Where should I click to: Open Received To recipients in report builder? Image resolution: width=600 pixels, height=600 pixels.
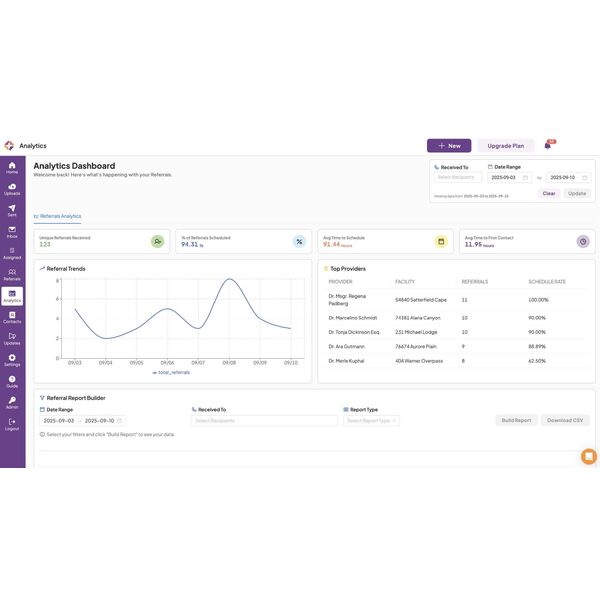[x=264, y=421]
